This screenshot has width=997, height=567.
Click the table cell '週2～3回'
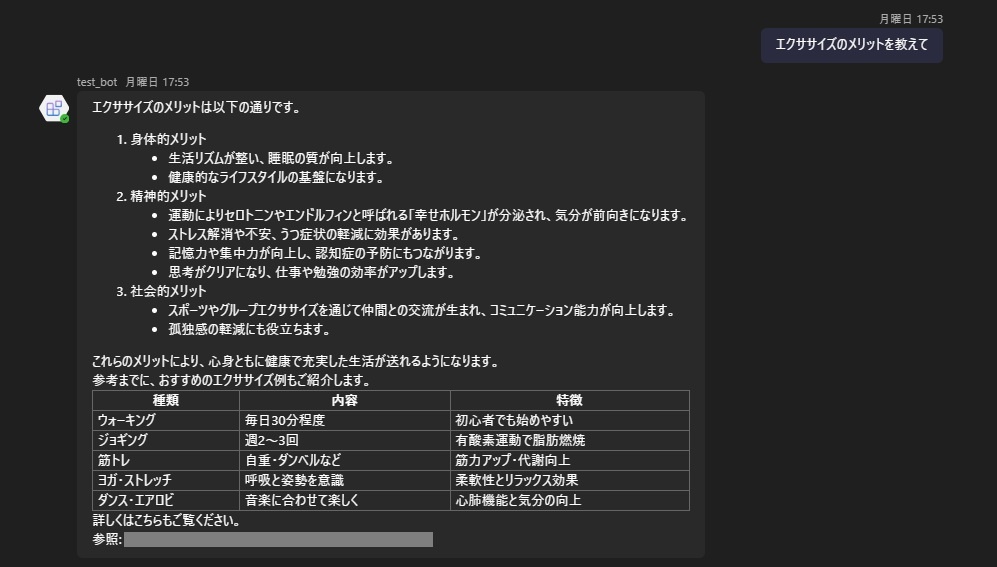click(345, 440)
